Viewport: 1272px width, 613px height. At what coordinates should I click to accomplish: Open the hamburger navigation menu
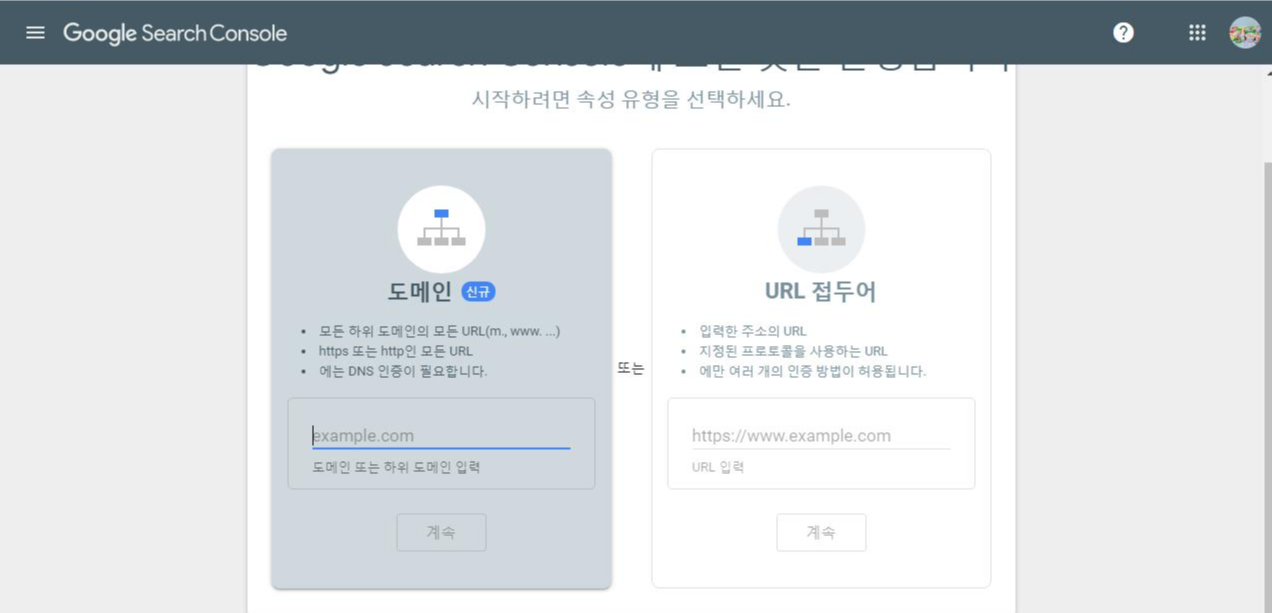(x=35, y=33)
